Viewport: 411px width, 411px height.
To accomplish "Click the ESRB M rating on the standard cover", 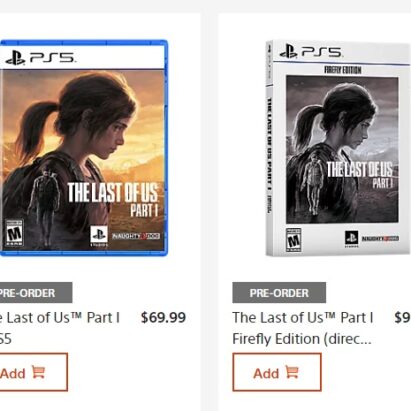I will [14, 233].
